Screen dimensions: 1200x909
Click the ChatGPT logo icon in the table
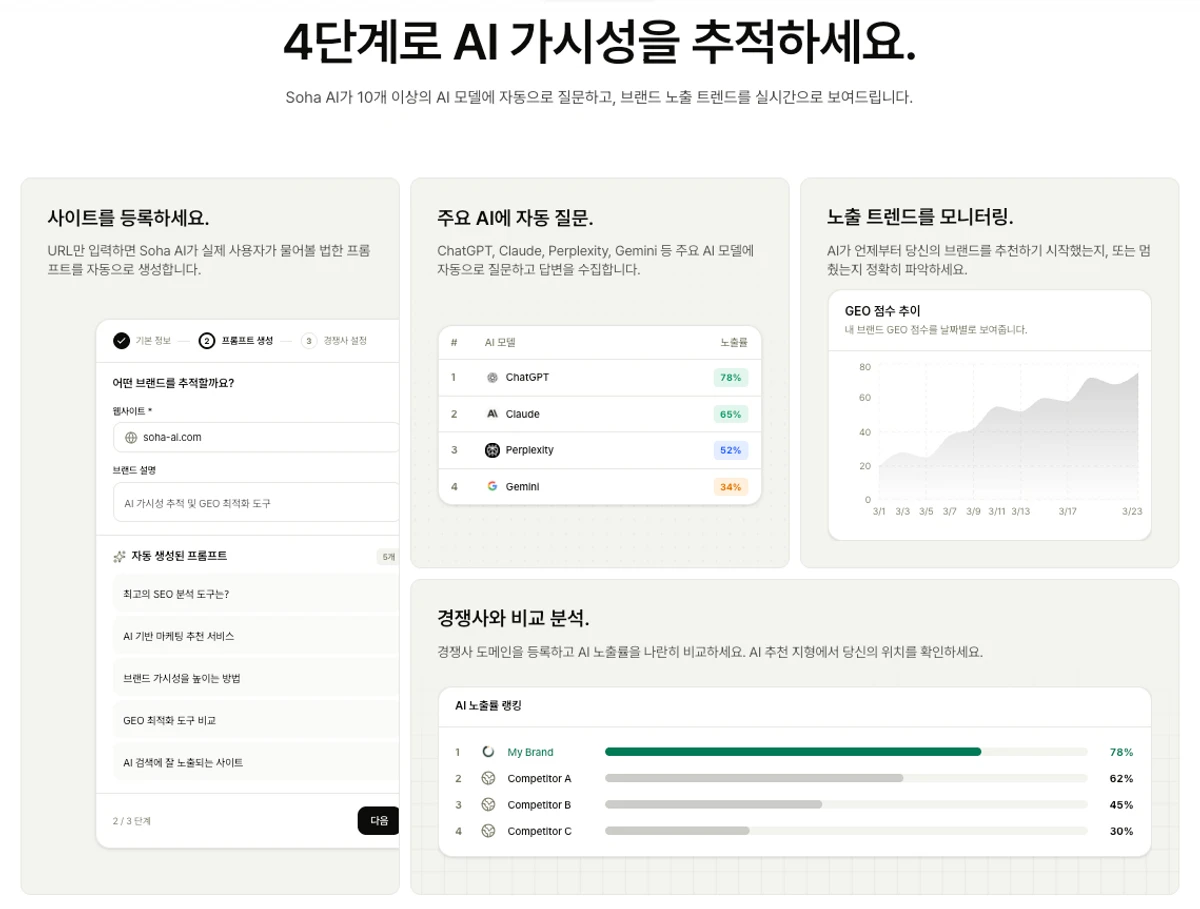(x=492, y=377)
